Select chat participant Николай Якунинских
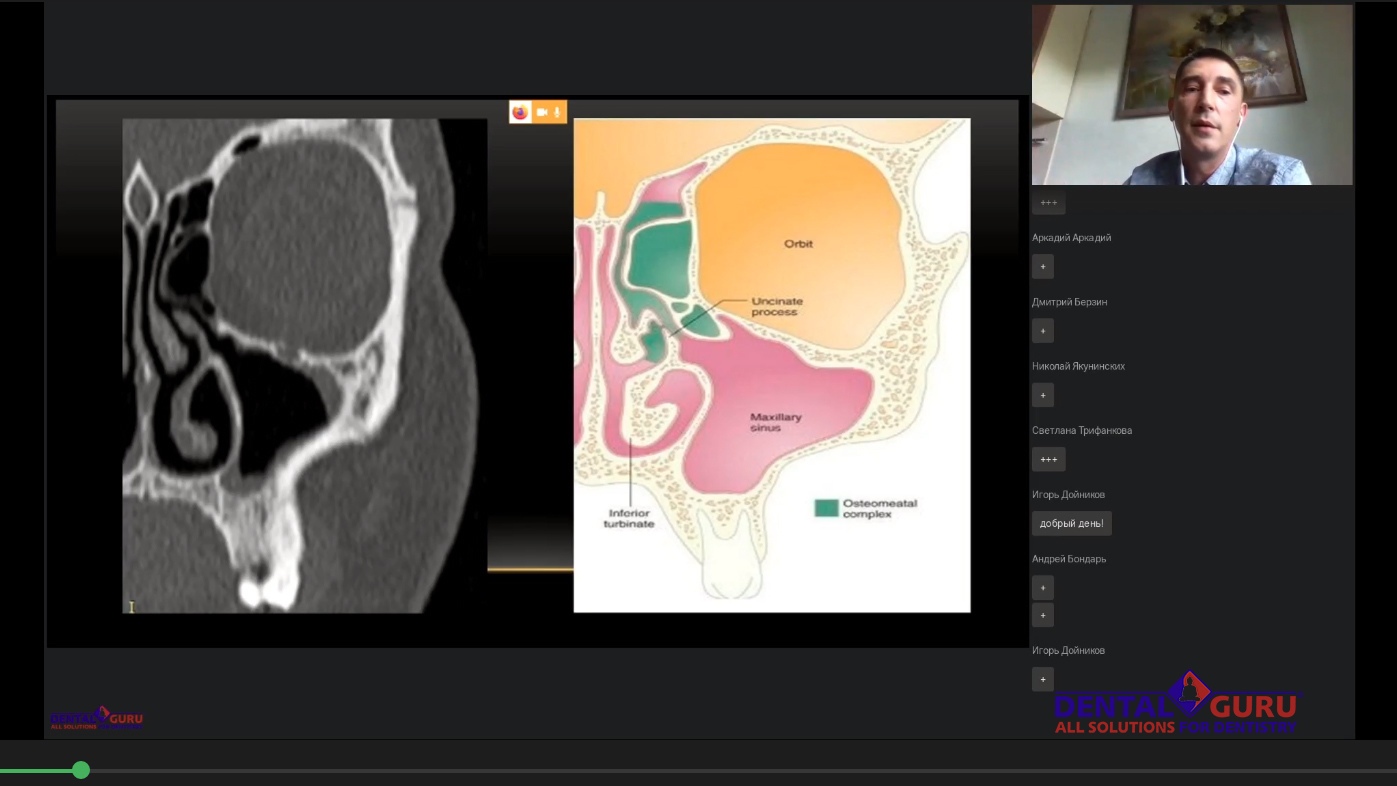 tap(1078, 366)
